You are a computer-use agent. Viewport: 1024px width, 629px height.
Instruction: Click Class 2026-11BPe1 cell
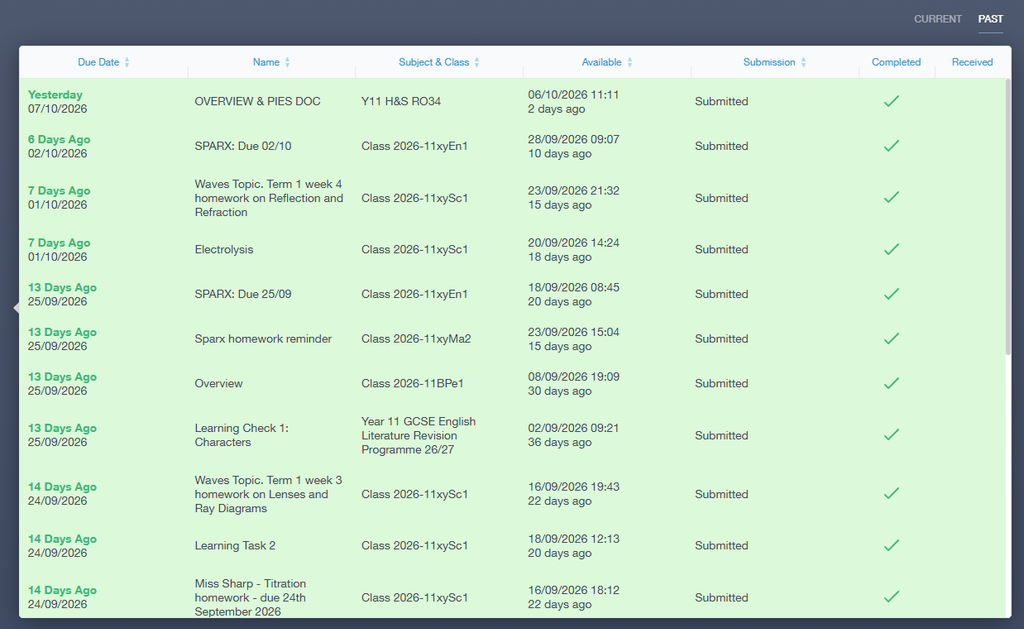(x=413, y=383)
